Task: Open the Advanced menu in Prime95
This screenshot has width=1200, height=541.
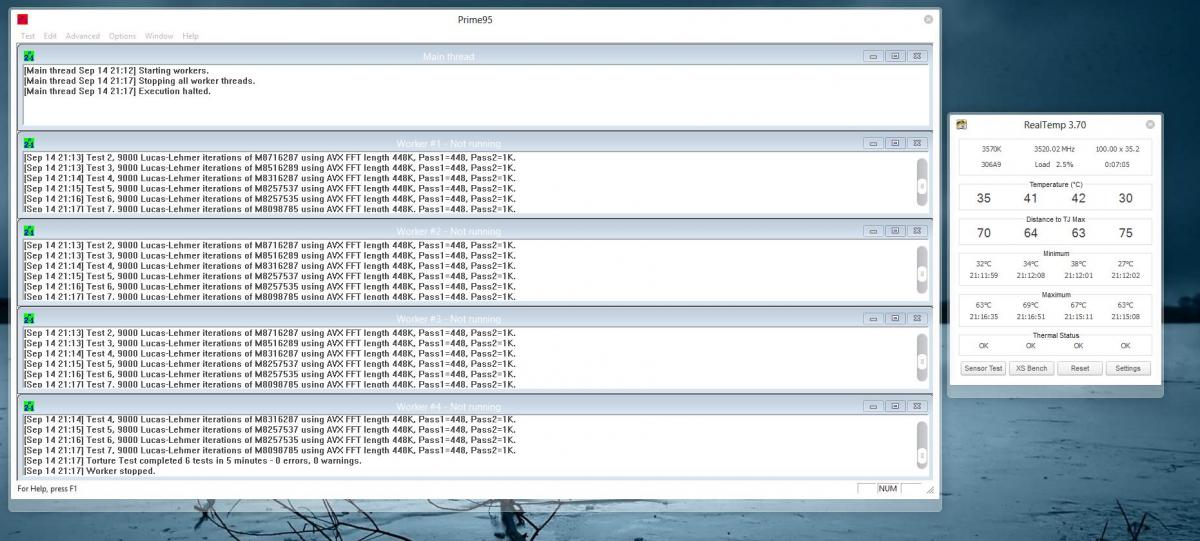Action: 83,36
